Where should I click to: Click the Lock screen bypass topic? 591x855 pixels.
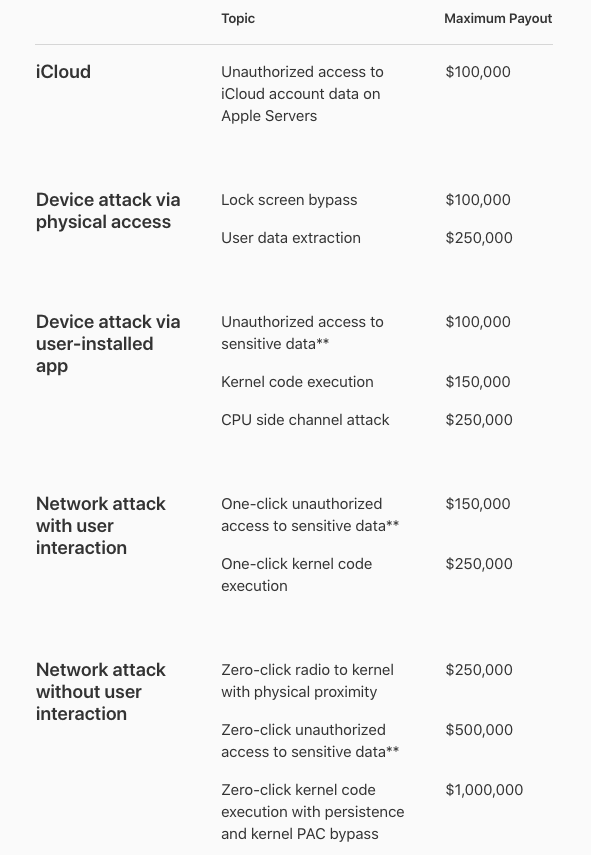[289, 200]
